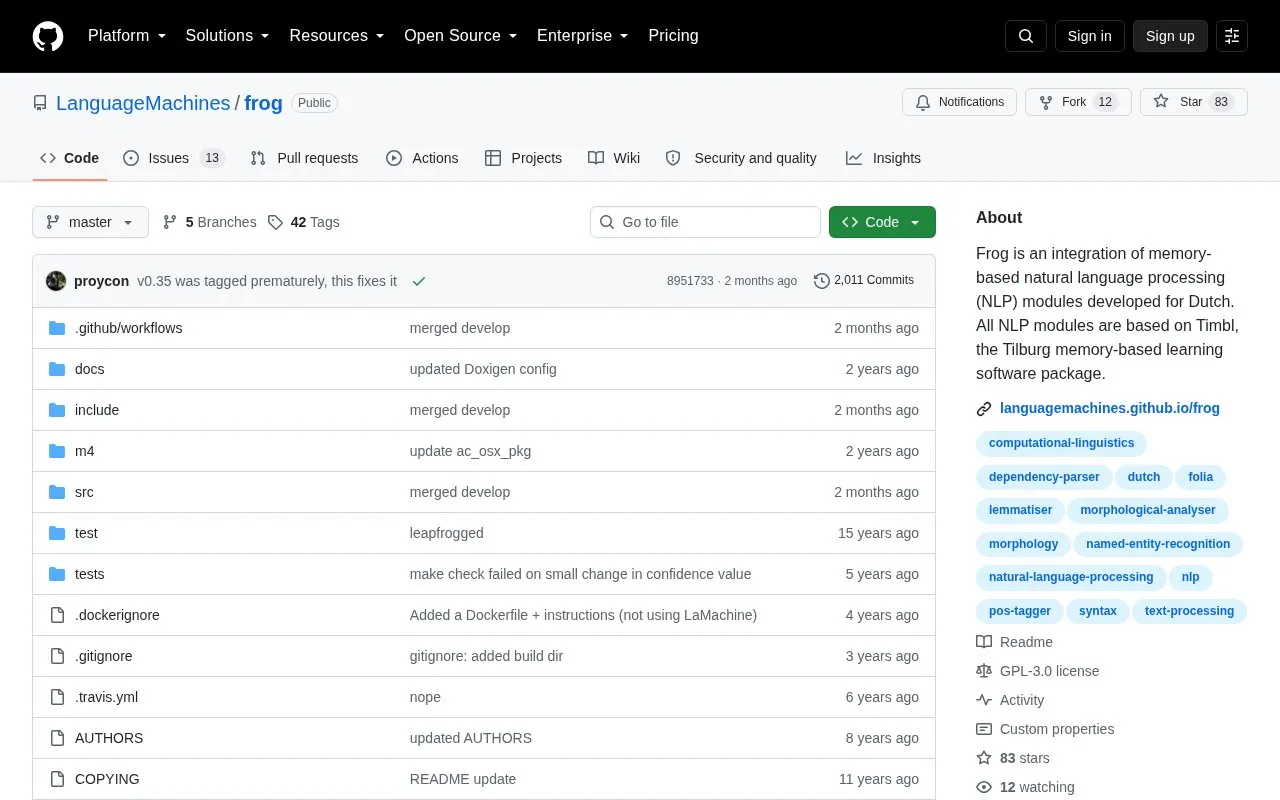Open the Wiki tab
Screen dimensions: 1280x800
pyautogui.click(x=614, y=158)
